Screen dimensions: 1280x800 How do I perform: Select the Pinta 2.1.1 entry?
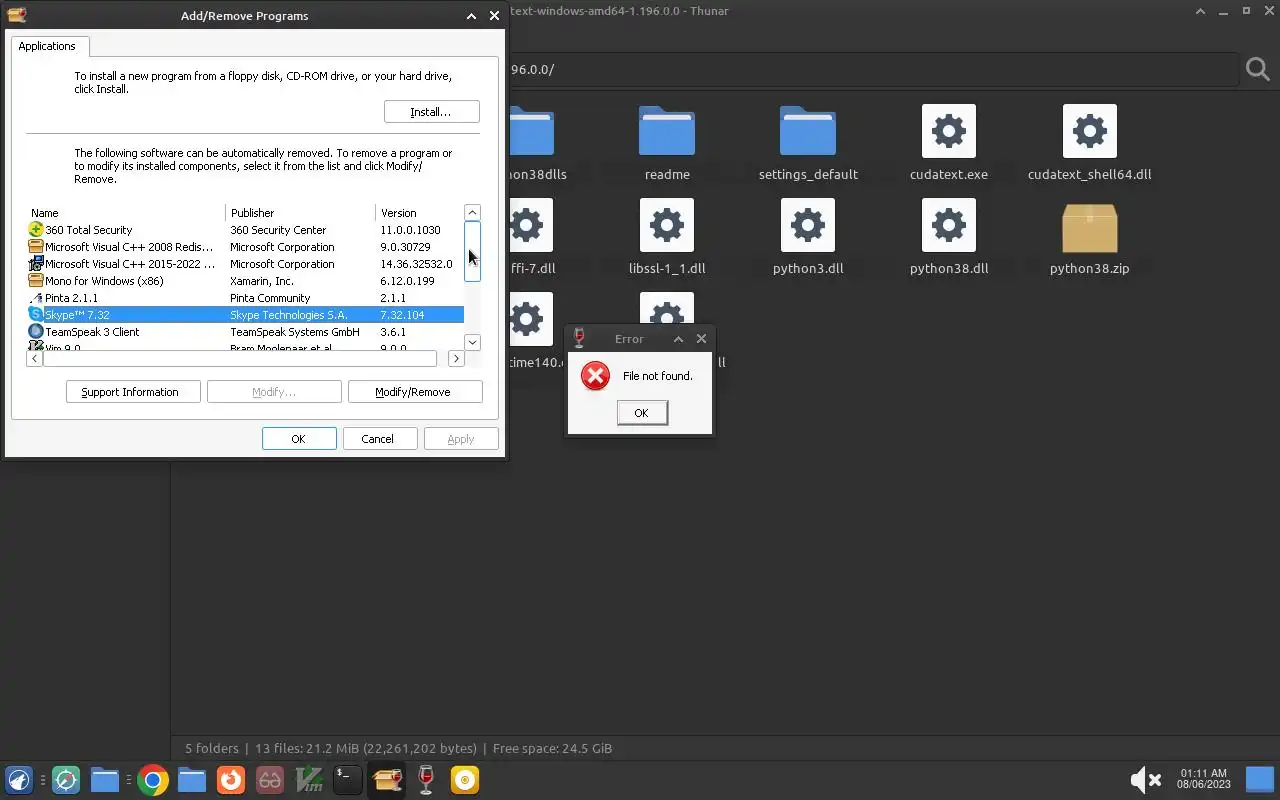coord(245,298)
